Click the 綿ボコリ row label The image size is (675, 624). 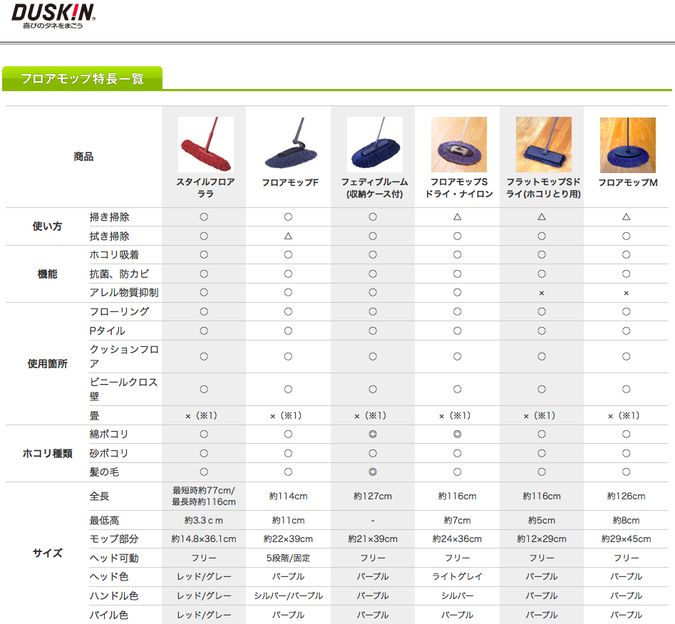109,434
